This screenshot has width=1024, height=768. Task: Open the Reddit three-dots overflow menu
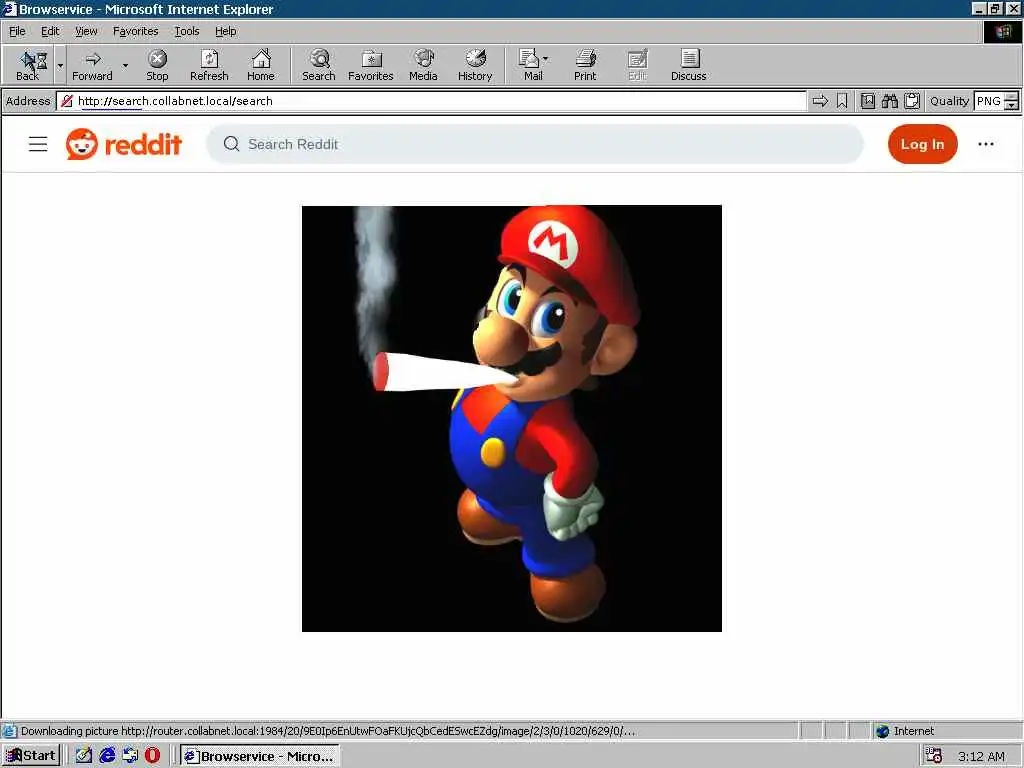(x=985, y=144)
